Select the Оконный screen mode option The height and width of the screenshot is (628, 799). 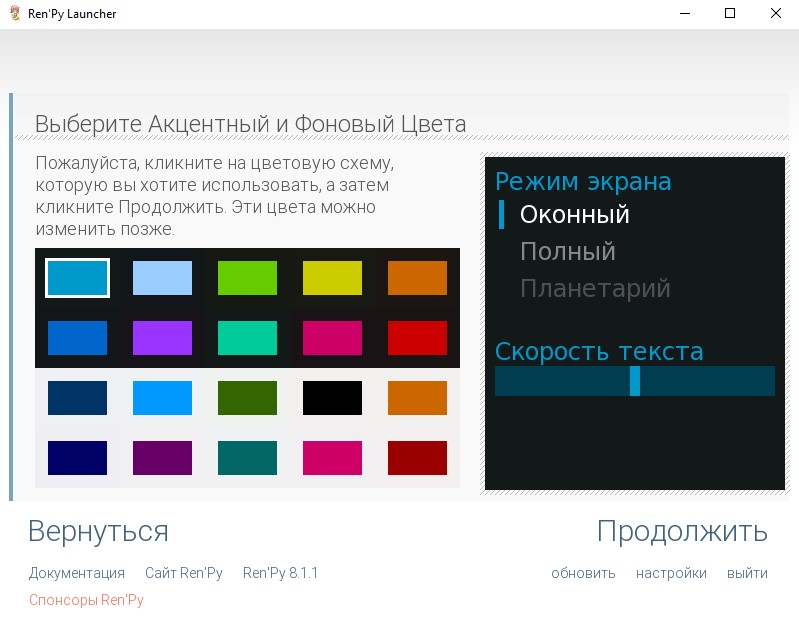coord(574,214)
